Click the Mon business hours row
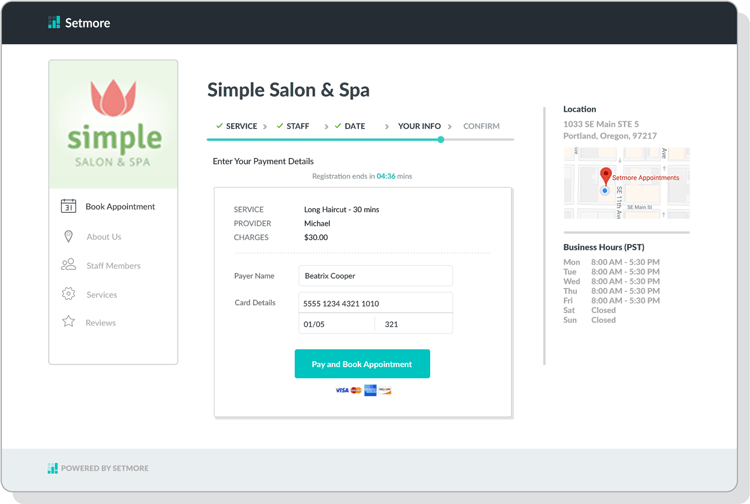Viewport: 750px width, 504px height. (611, 262)
